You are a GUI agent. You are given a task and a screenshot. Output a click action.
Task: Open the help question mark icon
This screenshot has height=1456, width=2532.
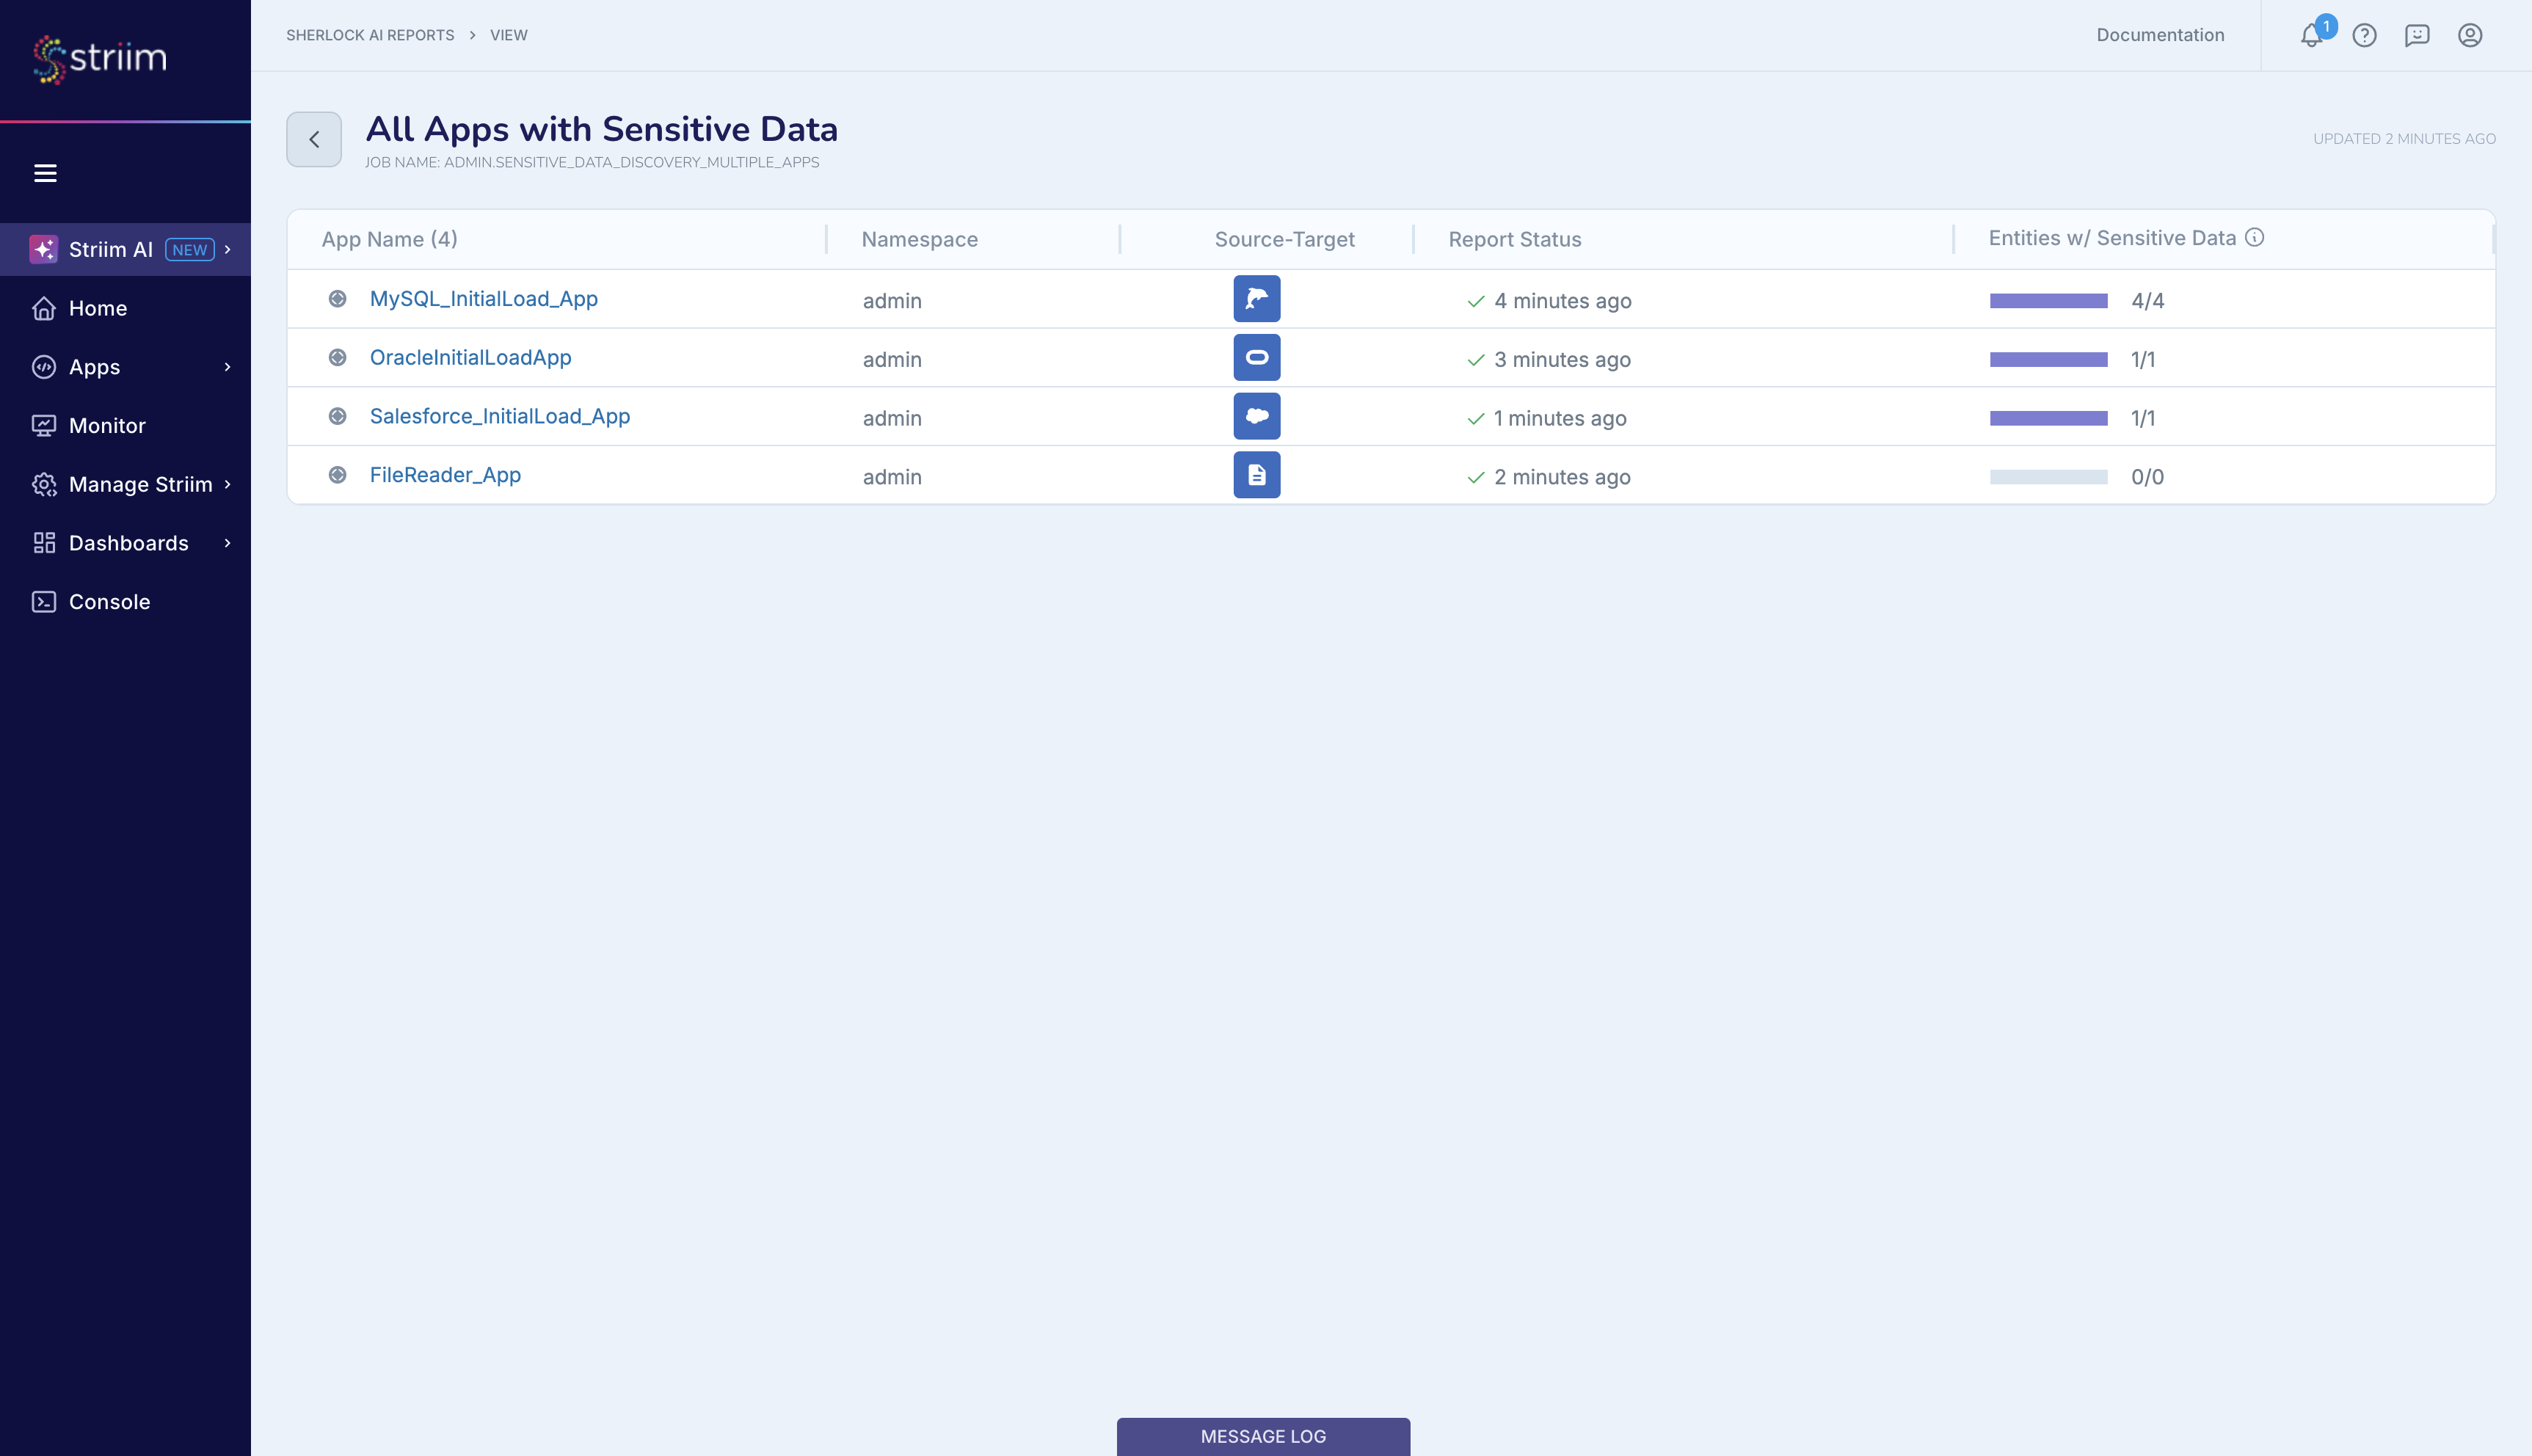tap(2365, 36)
